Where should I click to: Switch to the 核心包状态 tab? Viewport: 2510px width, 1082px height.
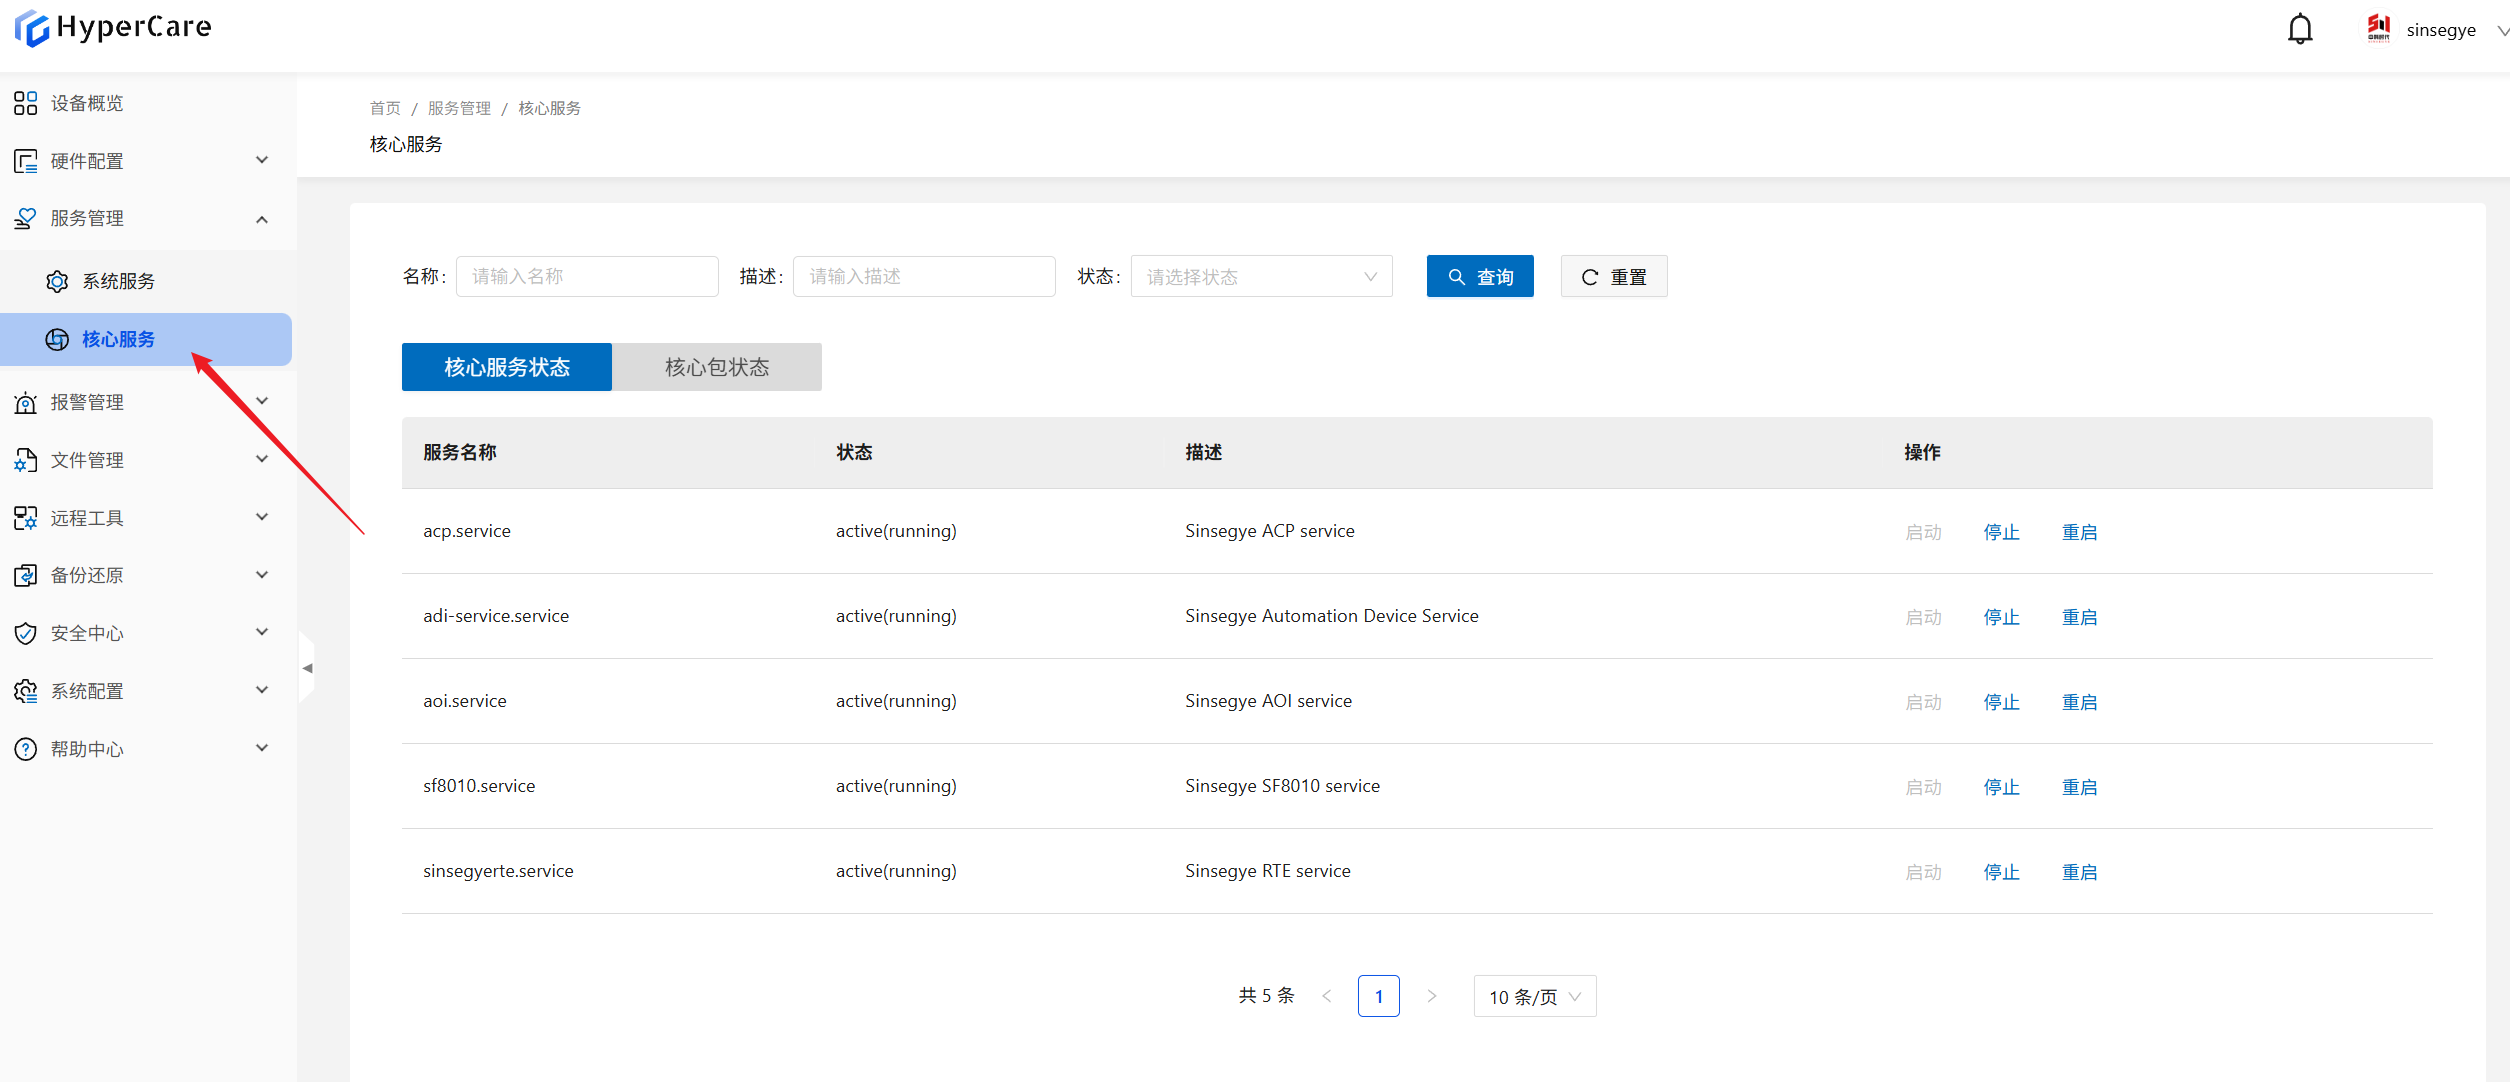click(717, 367)
